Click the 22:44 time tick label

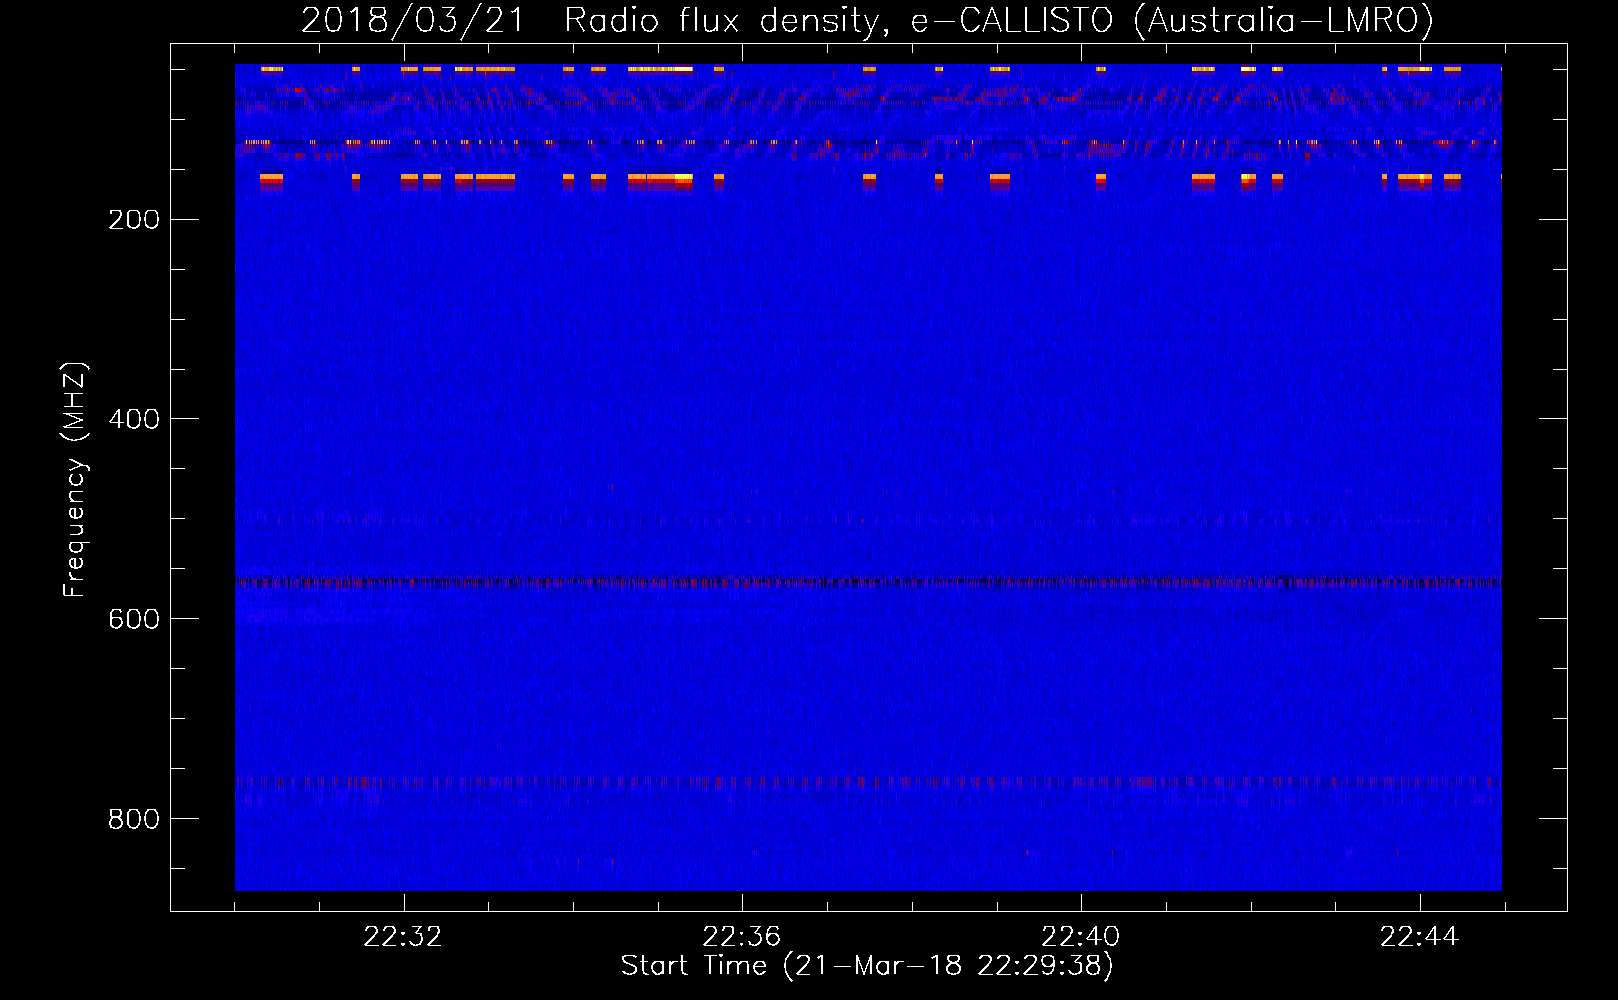coord(1420,937)
